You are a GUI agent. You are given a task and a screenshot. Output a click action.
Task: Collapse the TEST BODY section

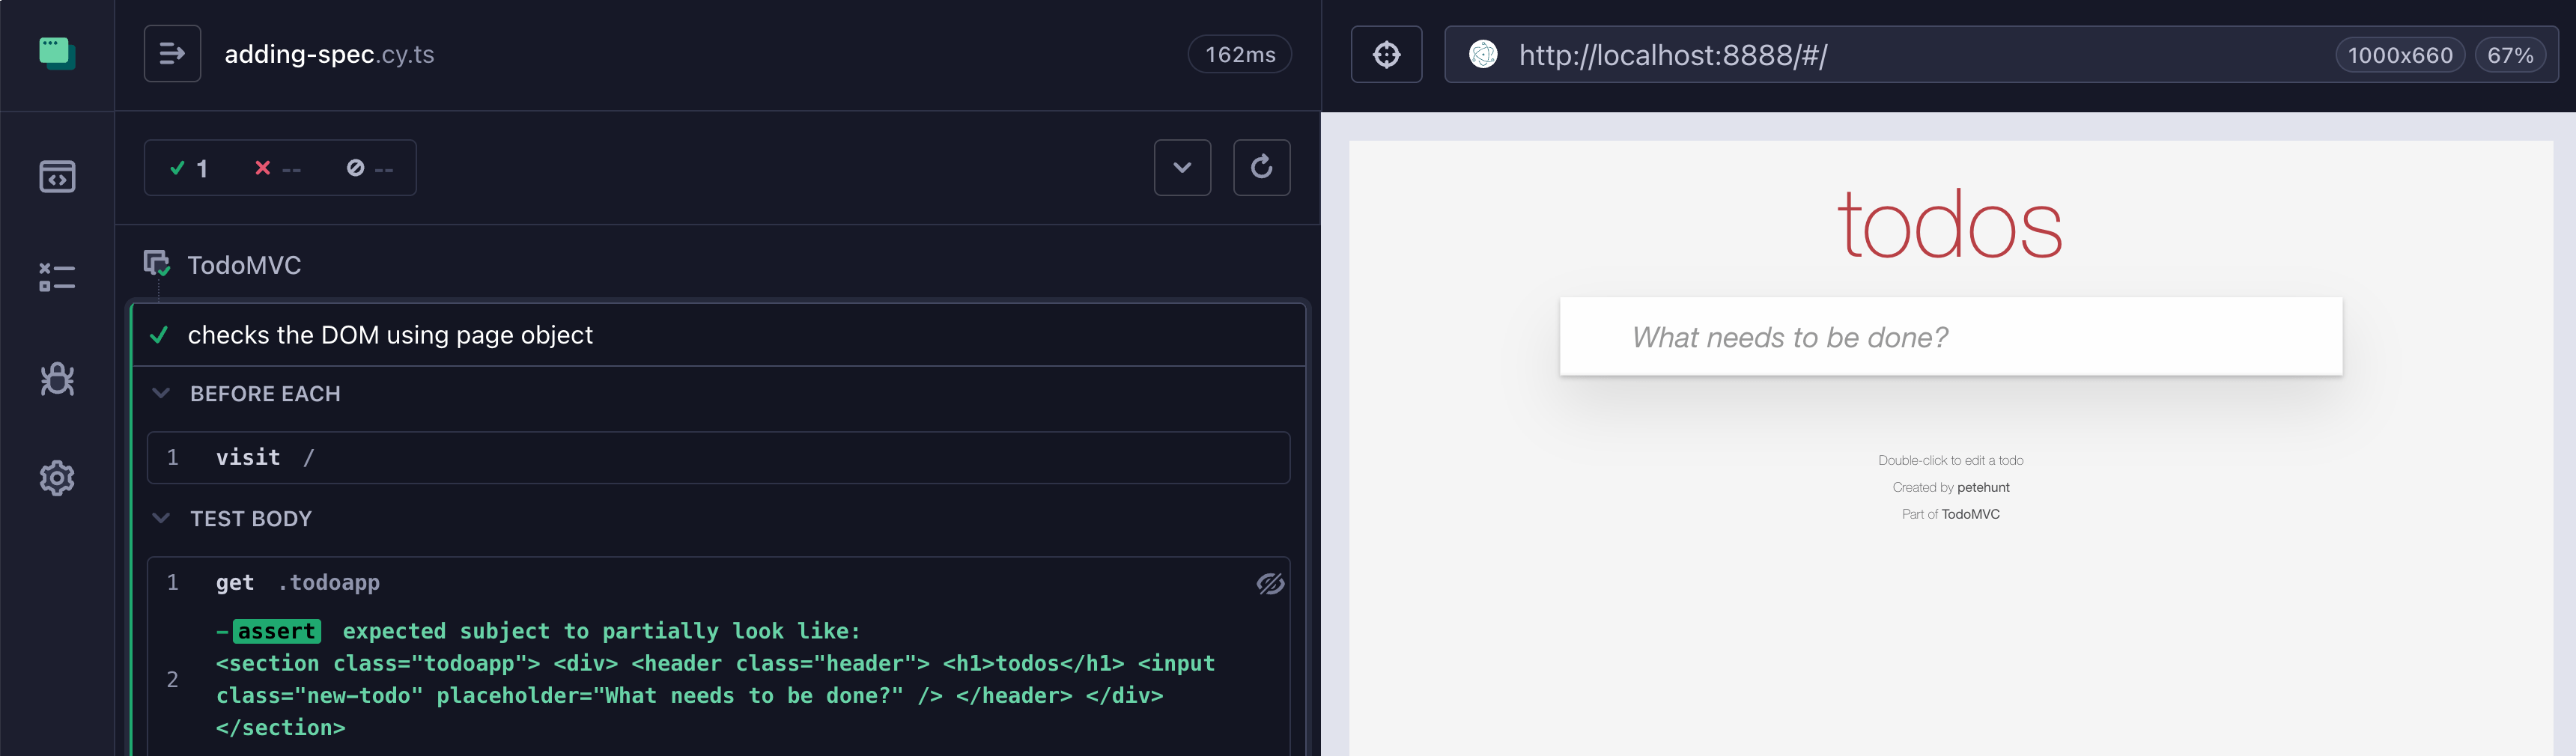coord(232,519)
